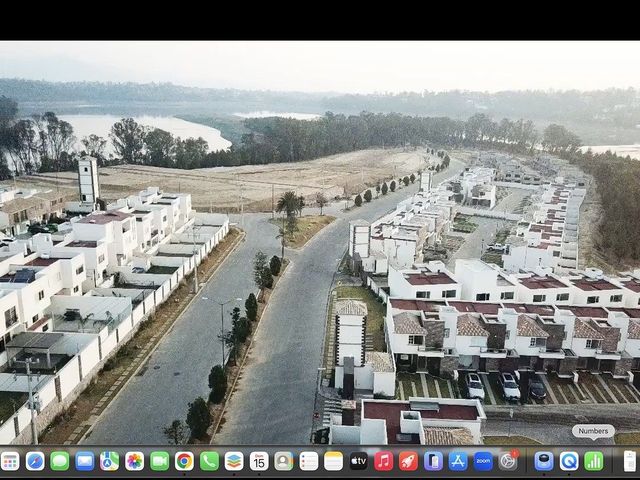640x480 pixels.
Task: Open Calendar showing date 15
Action: (x=259, y=461)
